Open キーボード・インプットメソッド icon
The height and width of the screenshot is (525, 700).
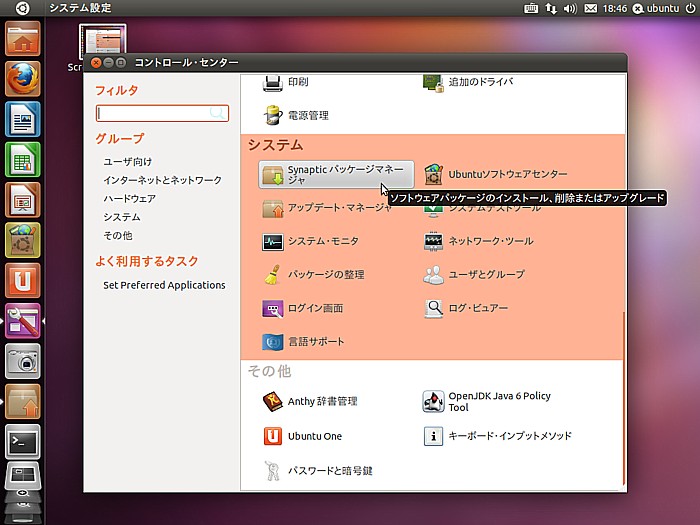point(433,436)
